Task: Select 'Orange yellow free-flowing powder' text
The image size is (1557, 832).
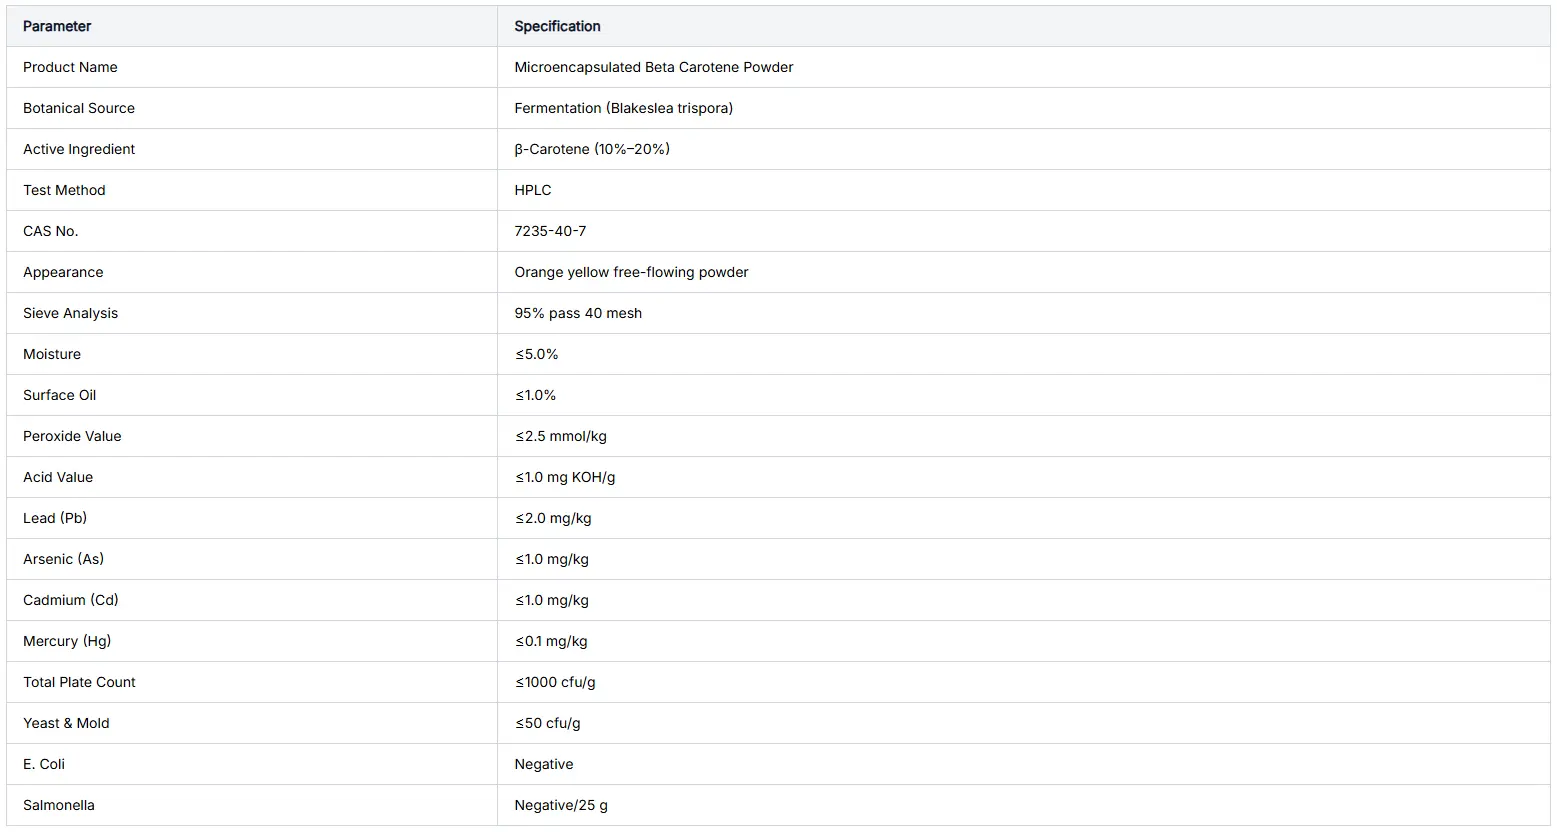Action: 631,272
